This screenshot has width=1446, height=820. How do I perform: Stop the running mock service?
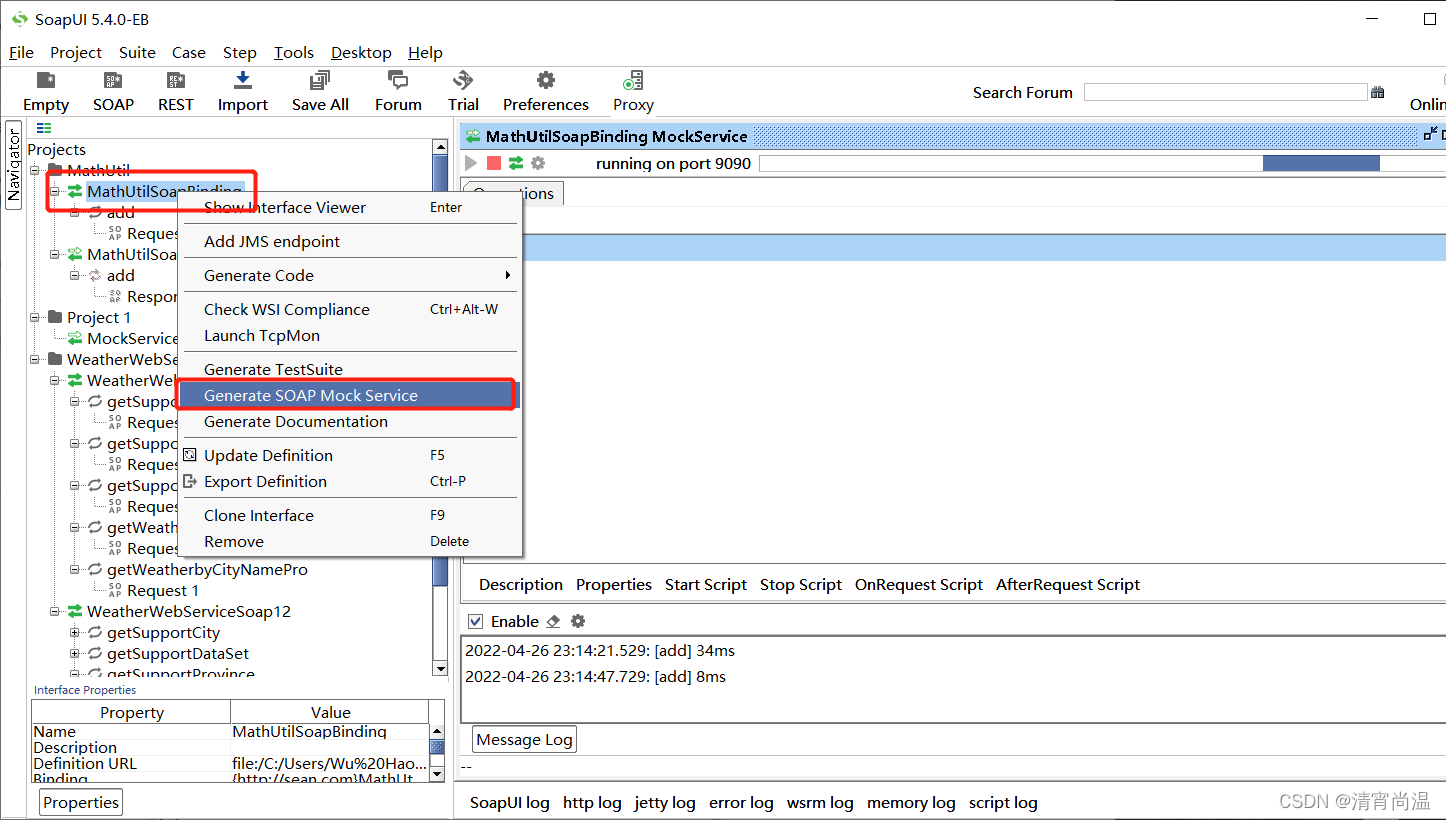(x=492, y=163)
